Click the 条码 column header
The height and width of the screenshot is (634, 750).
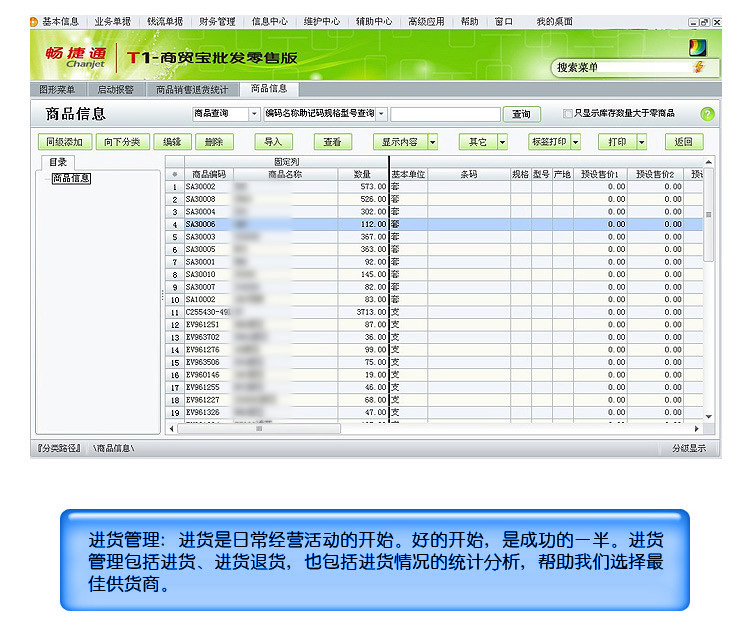tap(469, 174)
